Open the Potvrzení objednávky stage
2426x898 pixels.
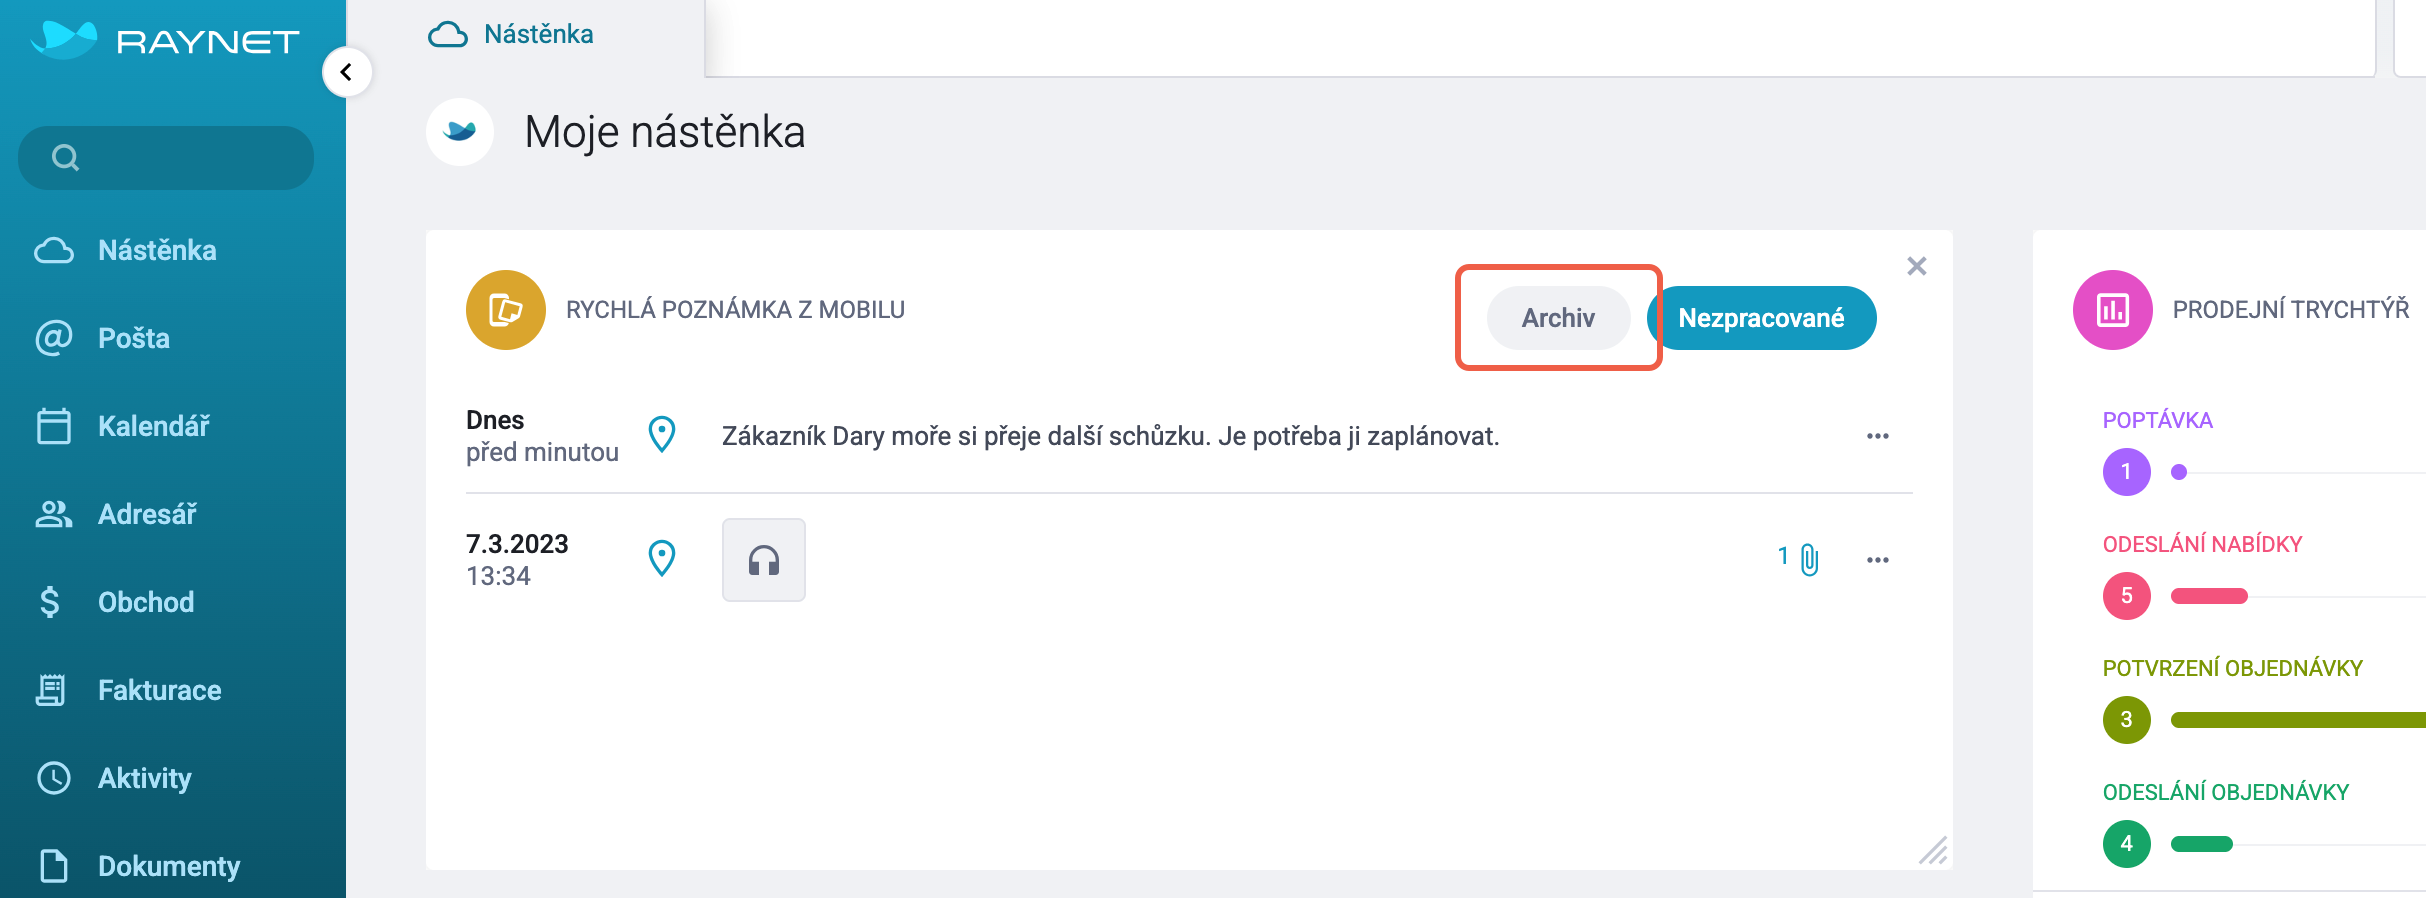click(x=2232, y=668)
